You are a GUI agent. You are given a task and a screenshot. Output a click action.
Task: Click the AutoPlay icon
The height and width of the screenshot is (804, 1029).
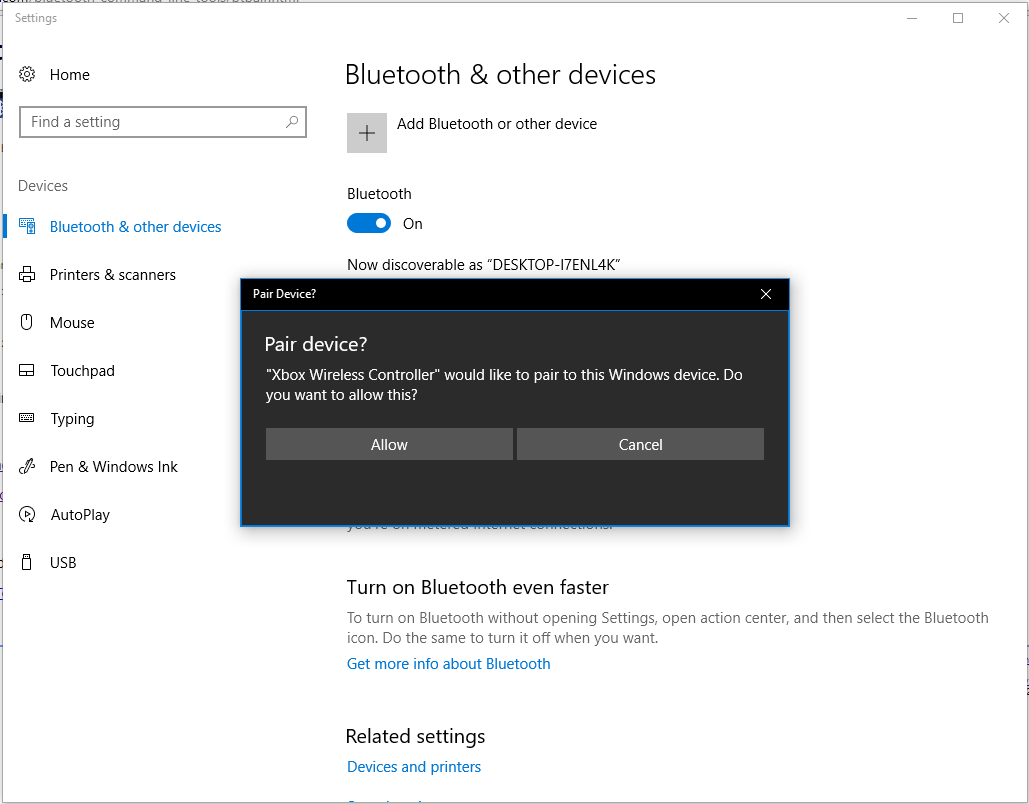tap(27, 514)
